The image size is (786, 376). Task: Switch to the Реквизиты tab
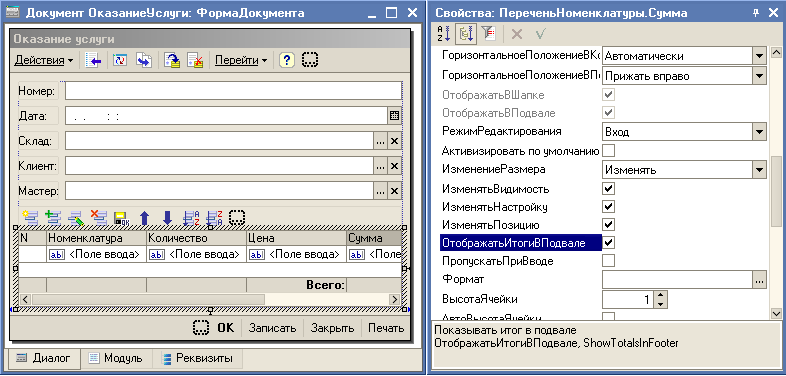(x=198, y=358)
